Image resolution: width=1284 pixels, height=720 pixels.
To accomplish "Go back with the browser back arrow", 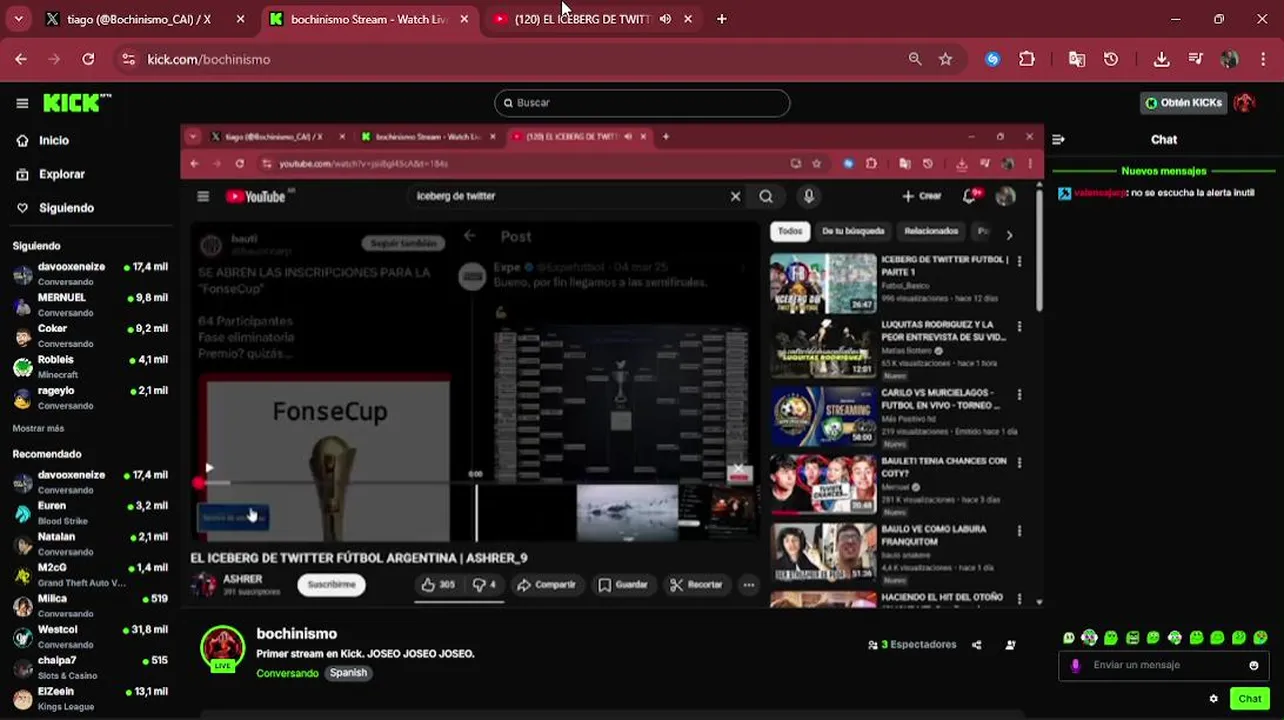I will tap(21, 59).
